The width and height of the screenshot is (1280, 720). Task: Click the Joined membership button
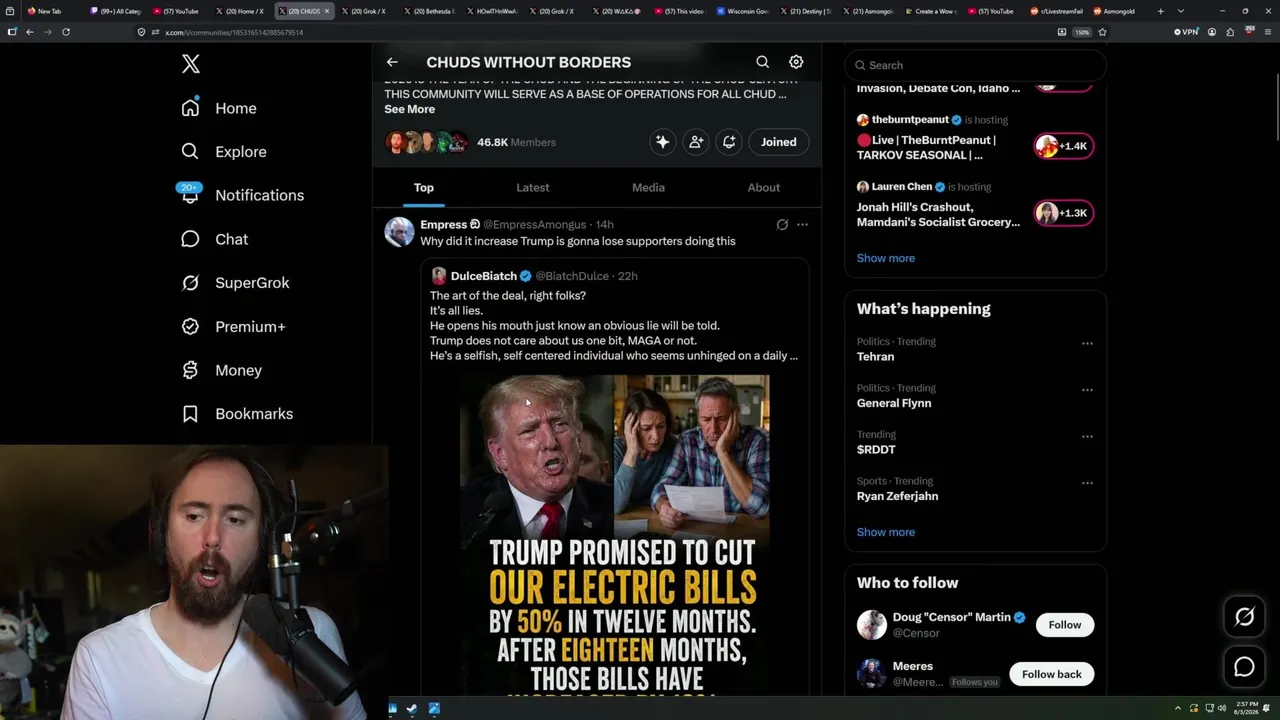(779, 142)
